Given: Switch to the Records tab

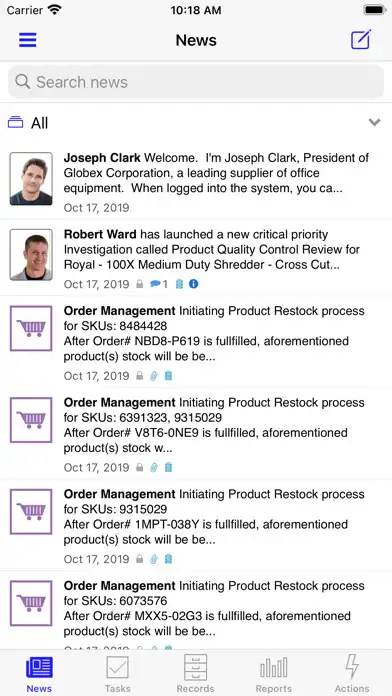Looking at the screenshot, I should pyautogui.click(x=195, y=674).
